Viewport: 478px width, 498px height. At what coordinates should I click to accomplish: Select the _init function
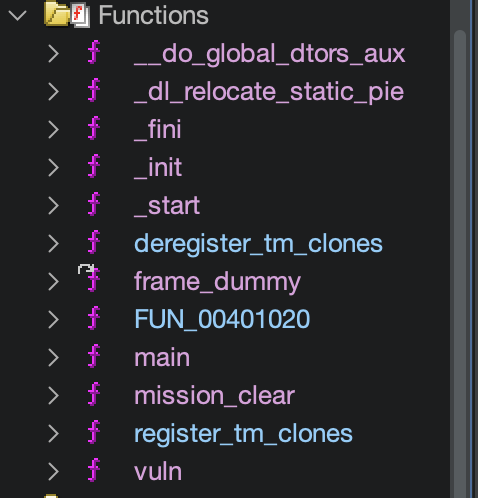pos(158,168)
